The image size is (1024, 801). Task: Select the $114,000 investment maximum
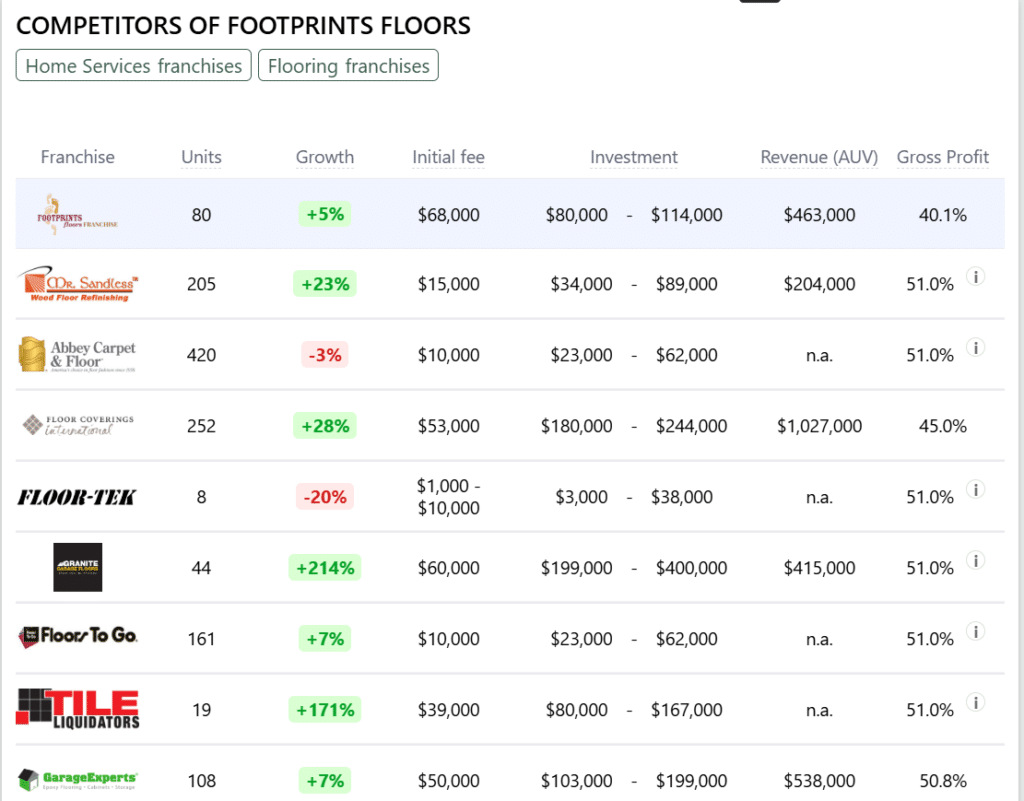pyautogui.click(x=686, y=215)
